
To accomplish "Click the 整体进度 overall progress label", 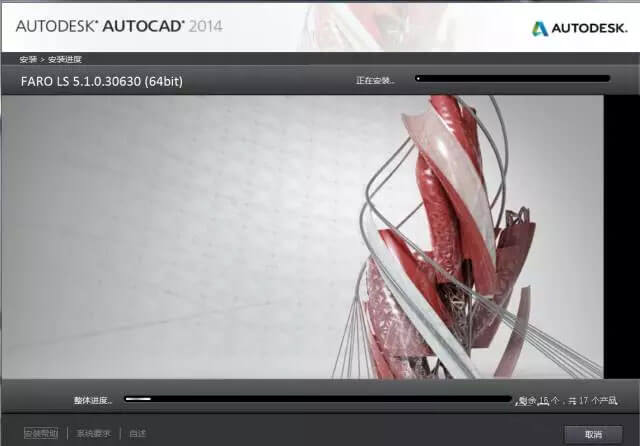I will [x=93, y=400].
